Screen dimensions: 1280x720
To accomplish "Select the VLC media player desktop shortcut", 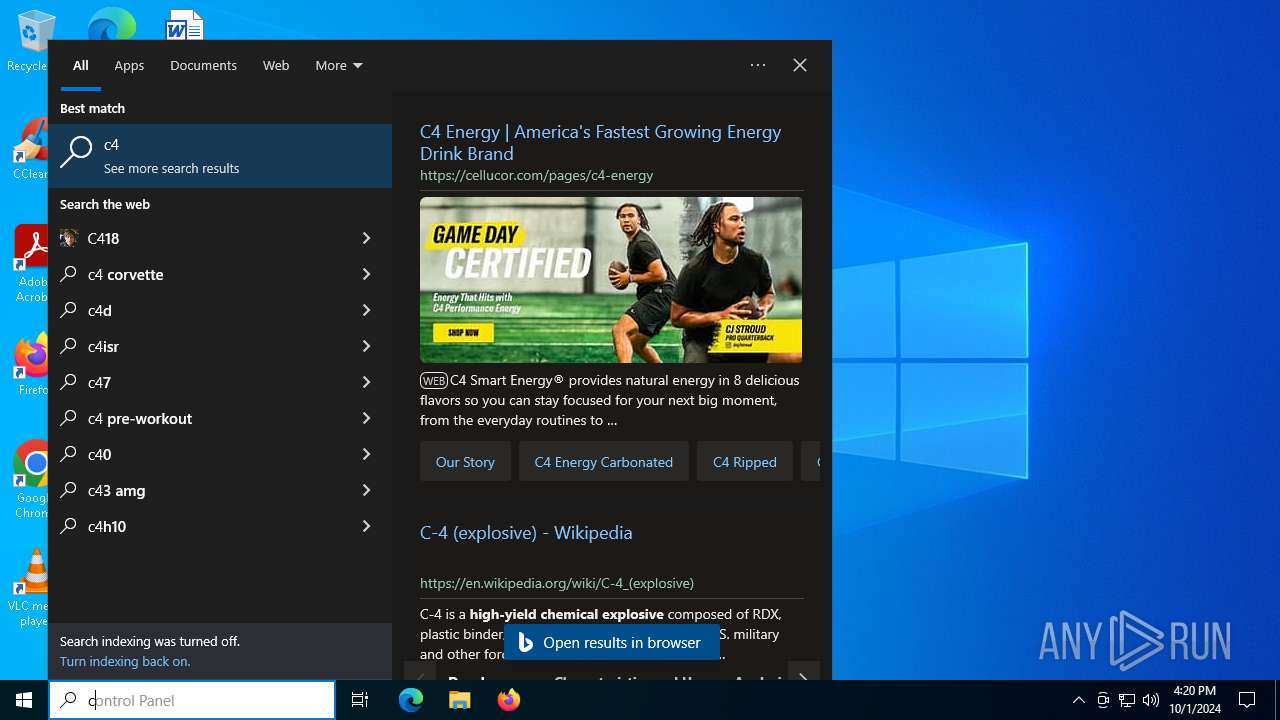I will [x=30, y=588].
